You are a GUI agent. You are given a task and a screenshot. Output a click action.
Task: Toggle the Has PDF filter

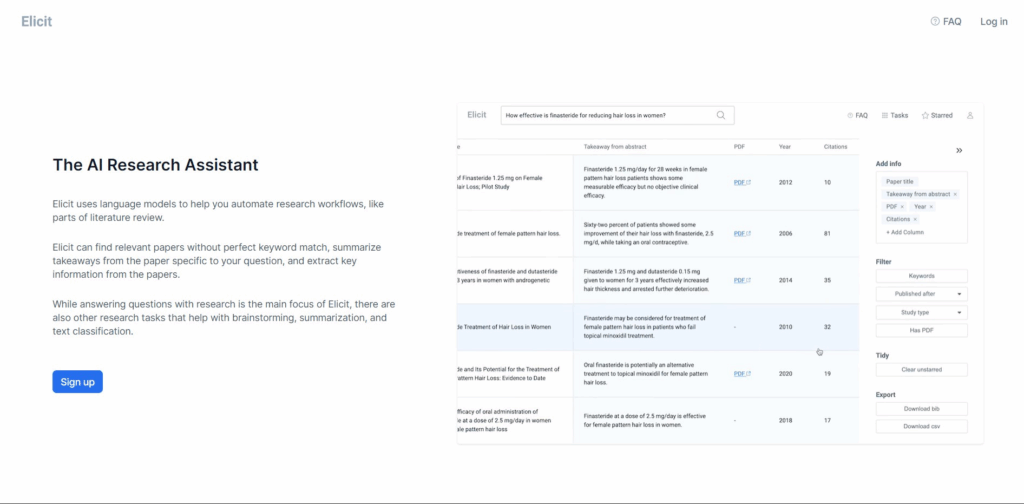[x=921, y=330]
